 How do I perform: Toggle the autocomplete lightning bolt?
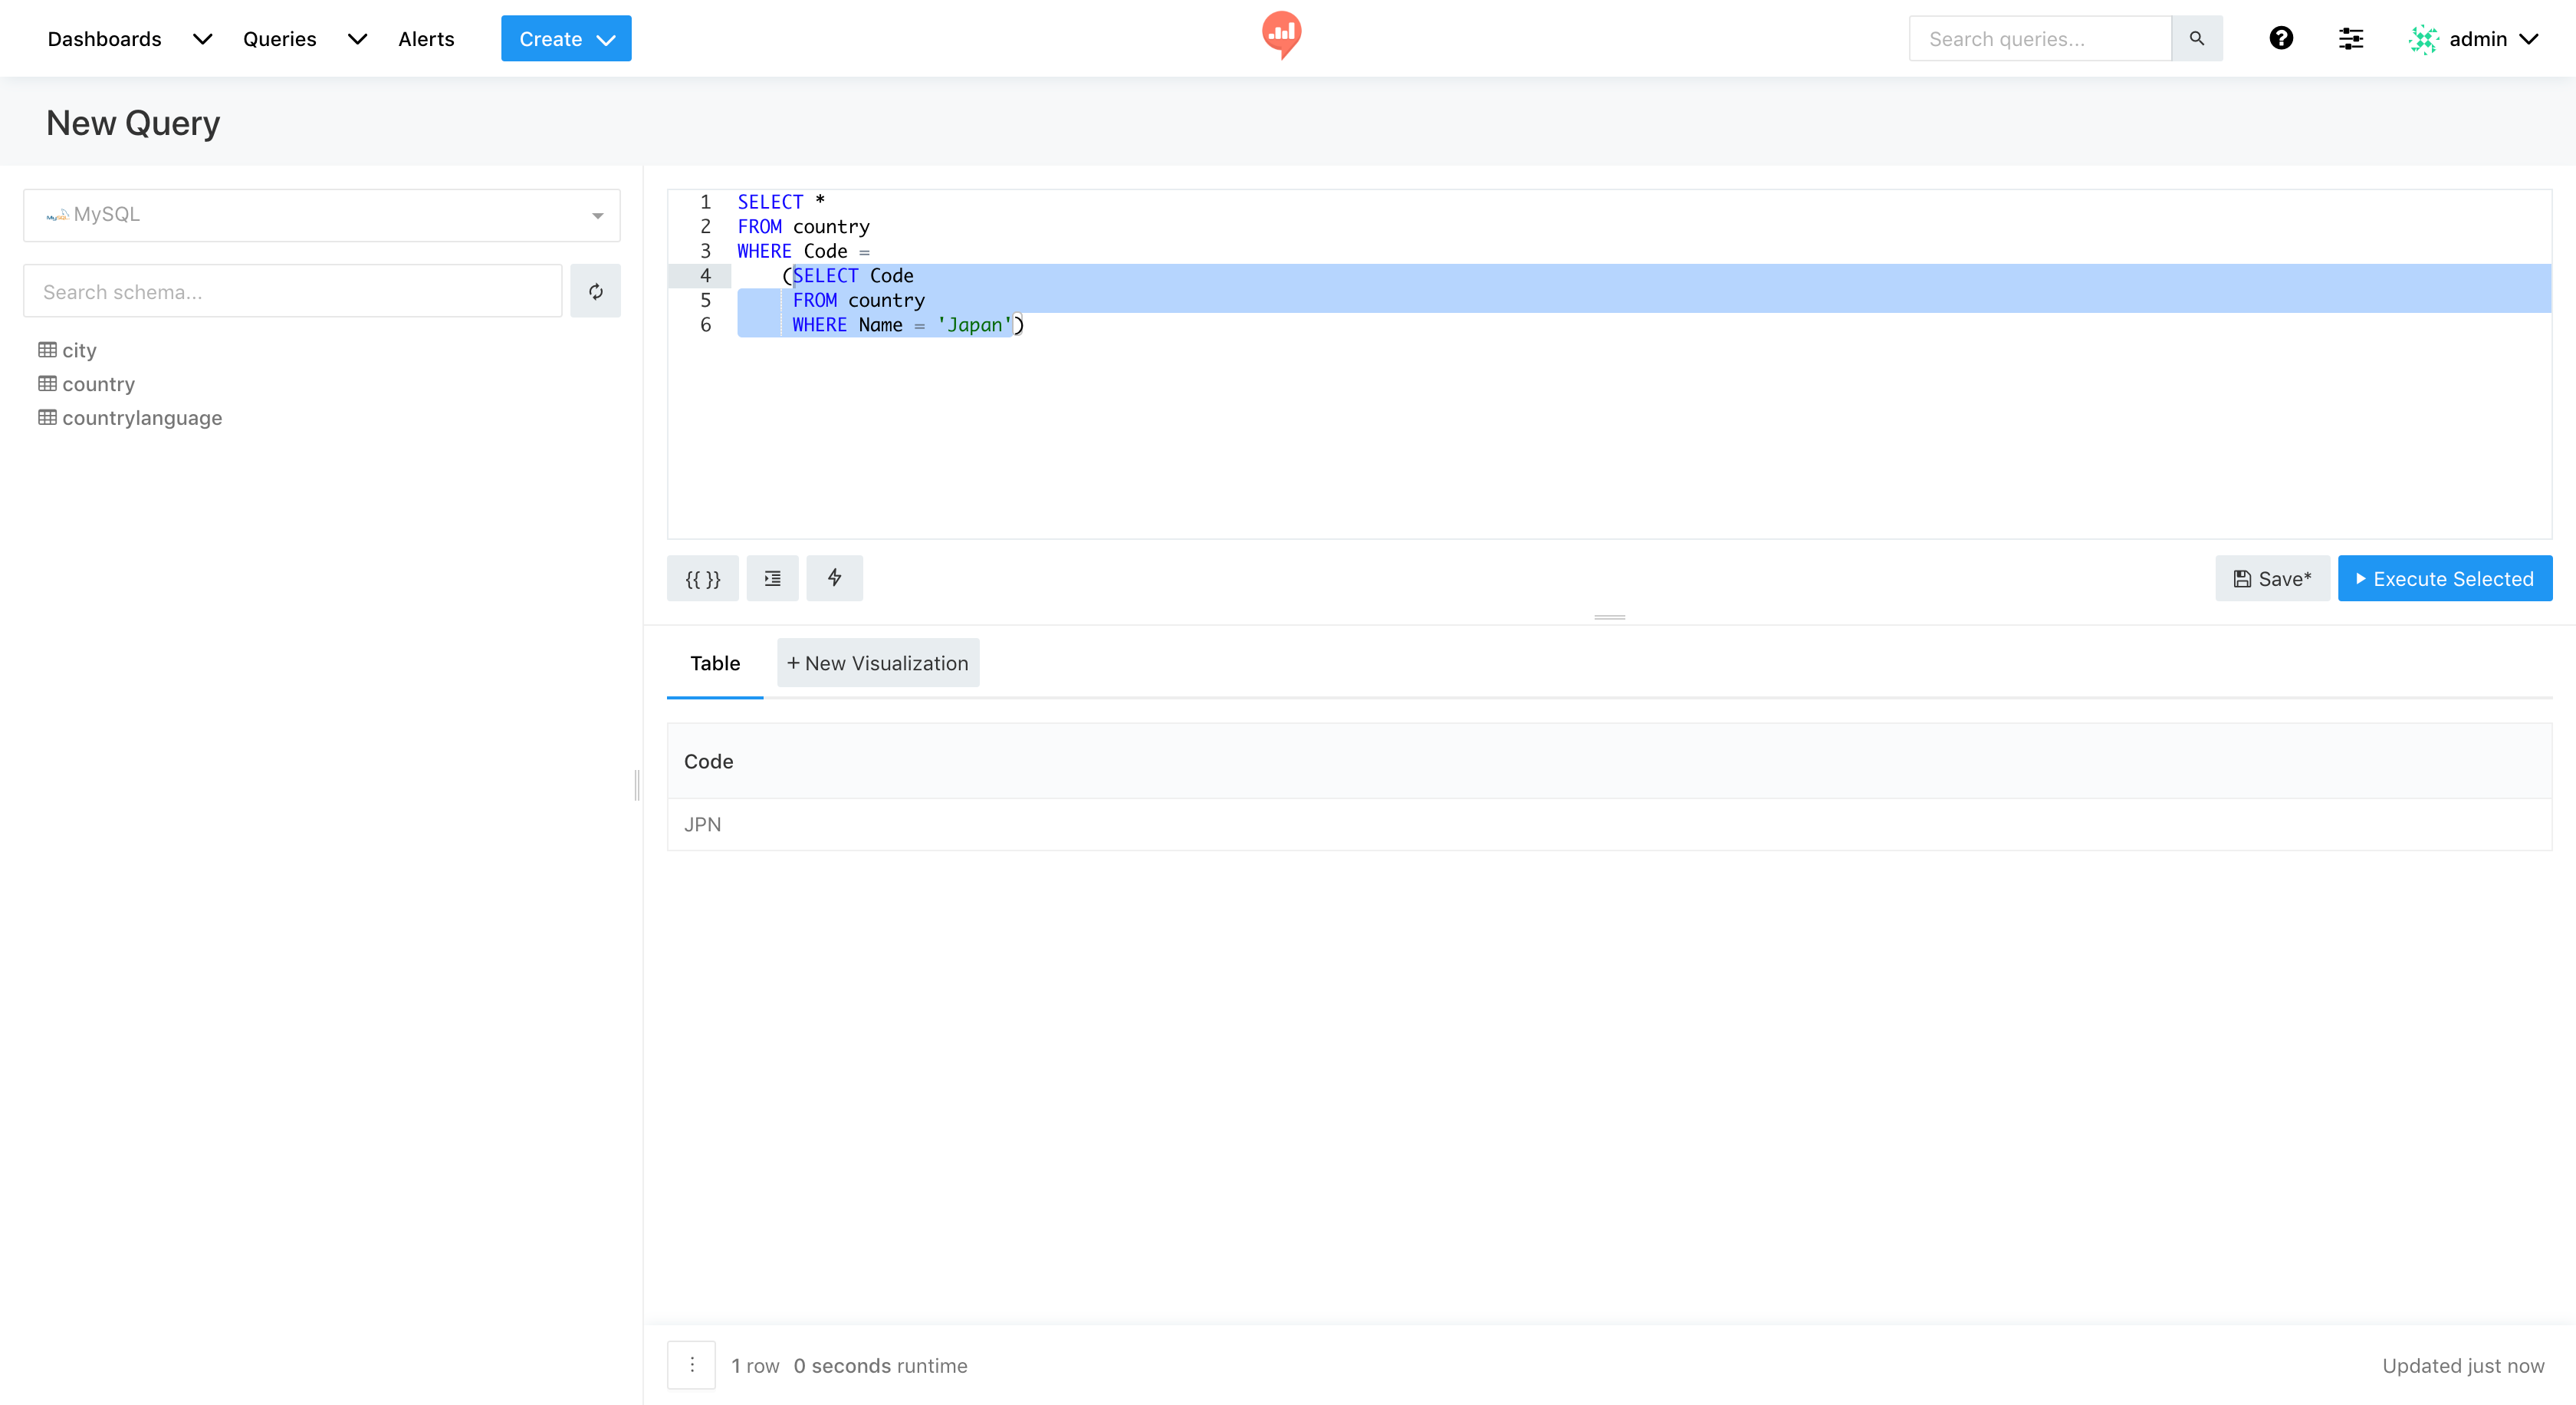pos(834,578)
